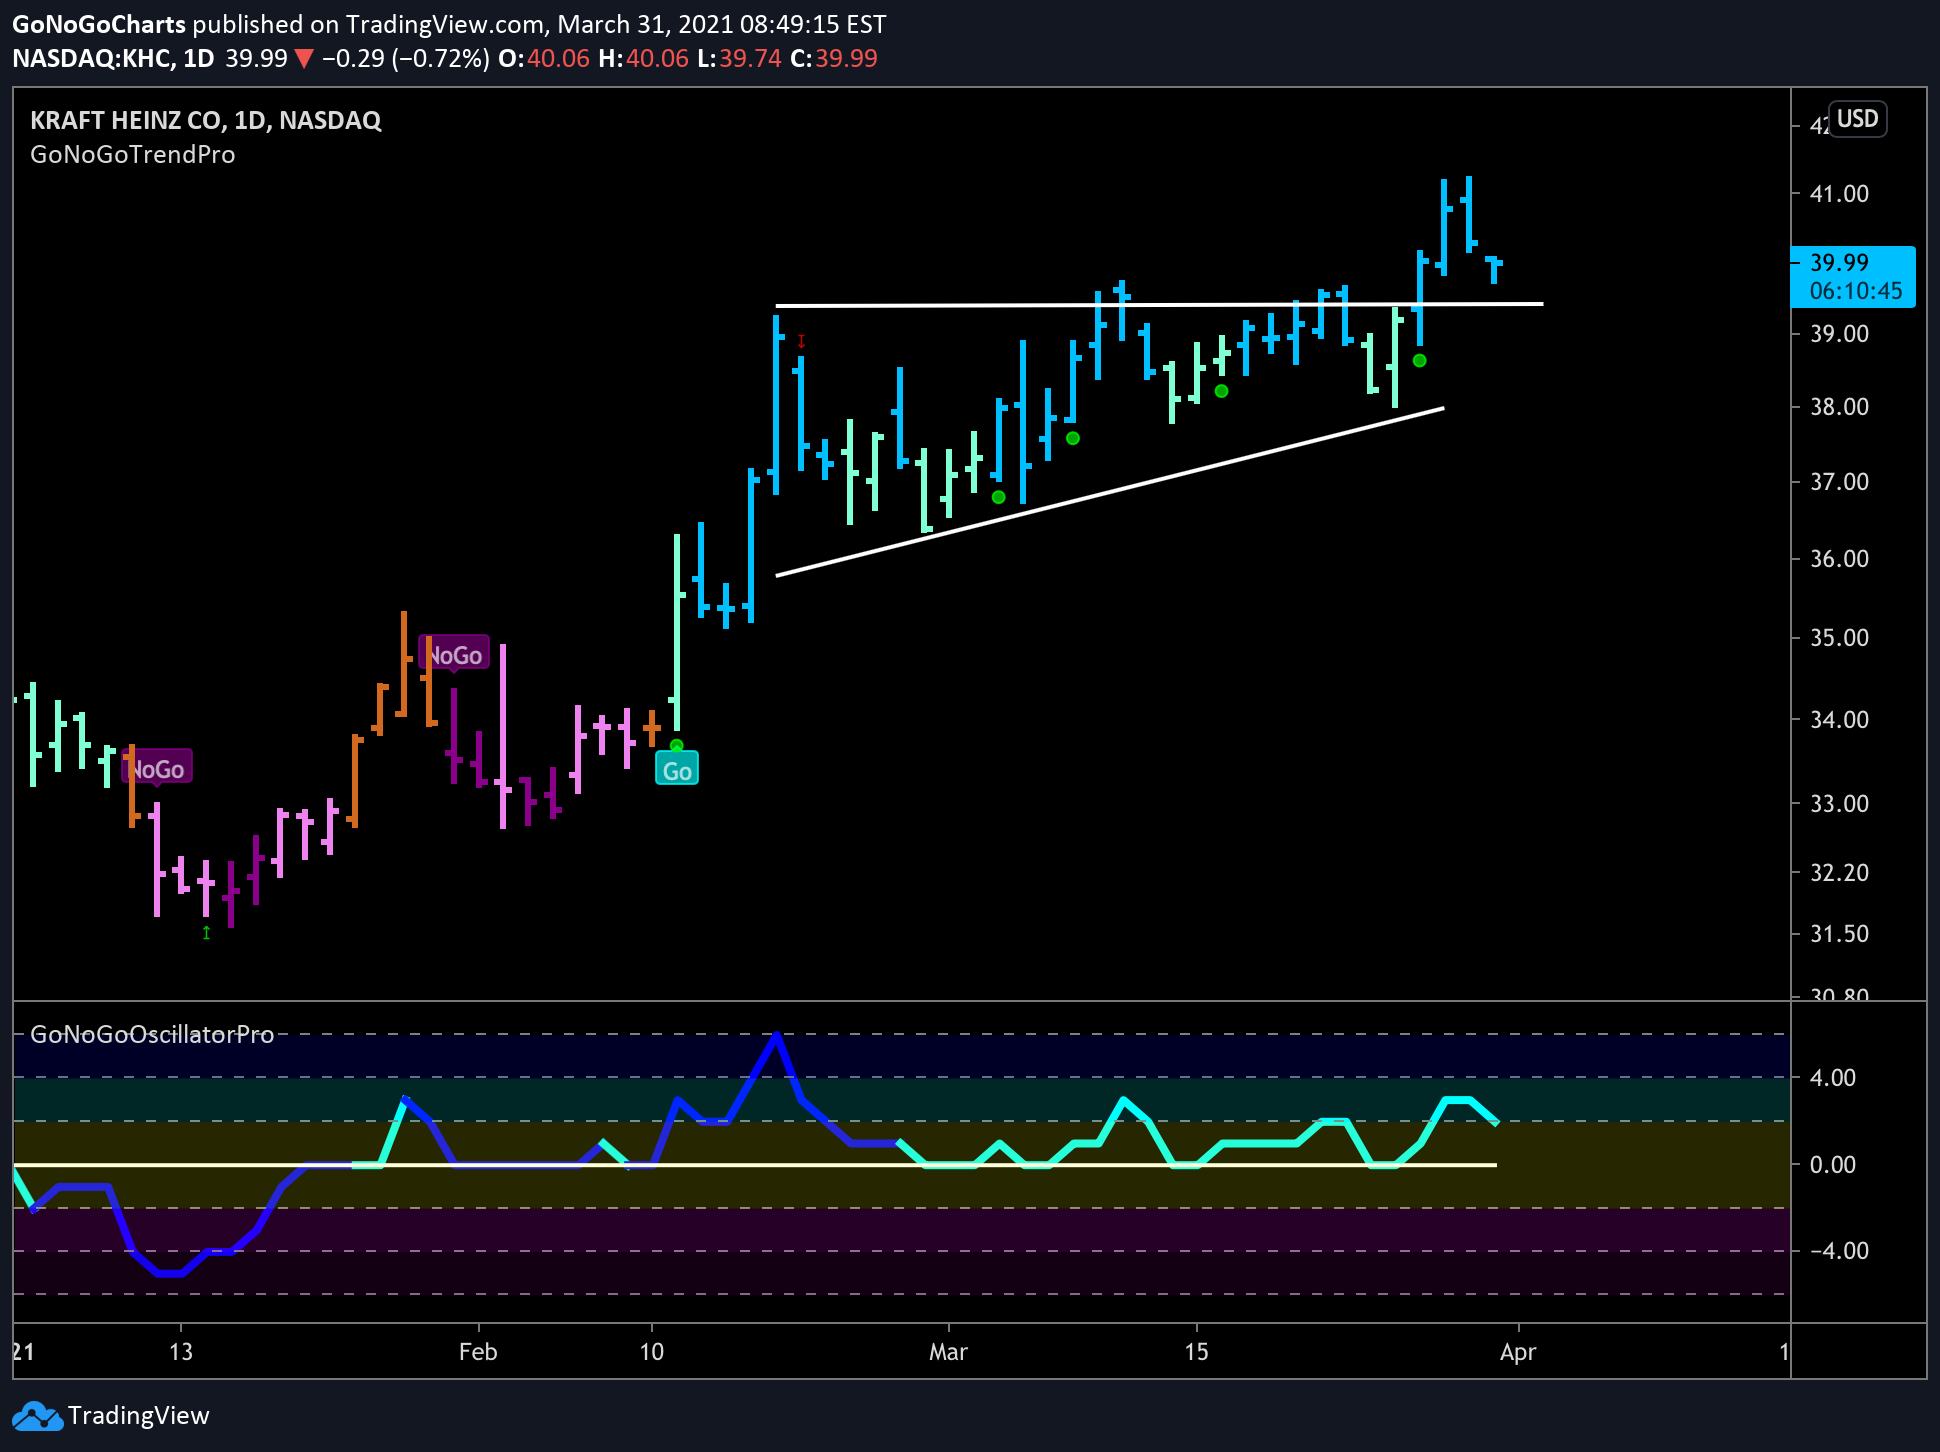Click the 38.00 price axis label
This screenshot has width=1940, height=1452.
click(x=1839, y=407)
